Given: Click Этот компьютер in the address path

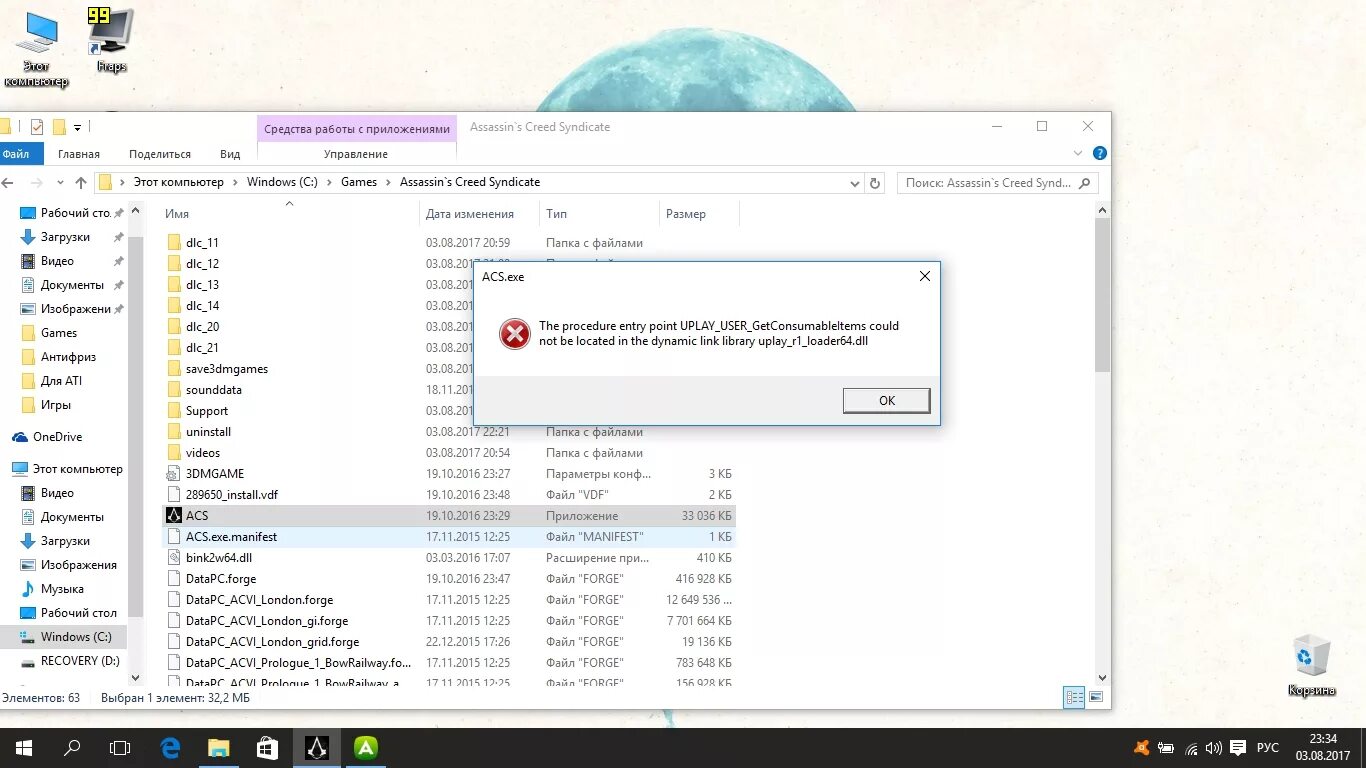Looking at the screenshot, I should tap(179, 182).
